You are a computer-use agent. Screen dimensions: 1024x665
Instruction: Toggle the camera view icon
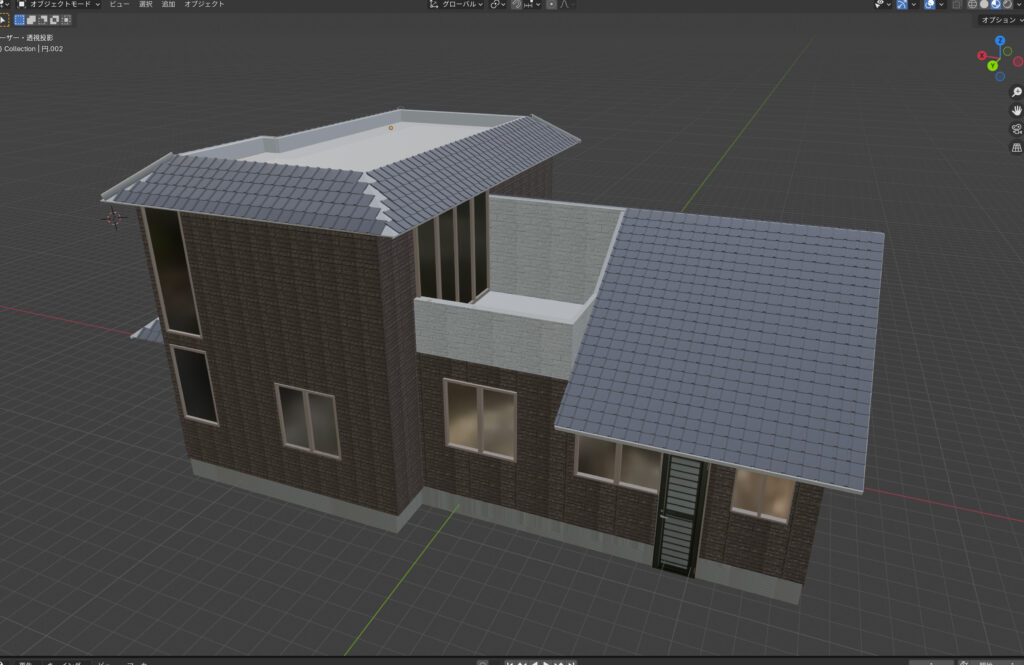point(1016,129)
